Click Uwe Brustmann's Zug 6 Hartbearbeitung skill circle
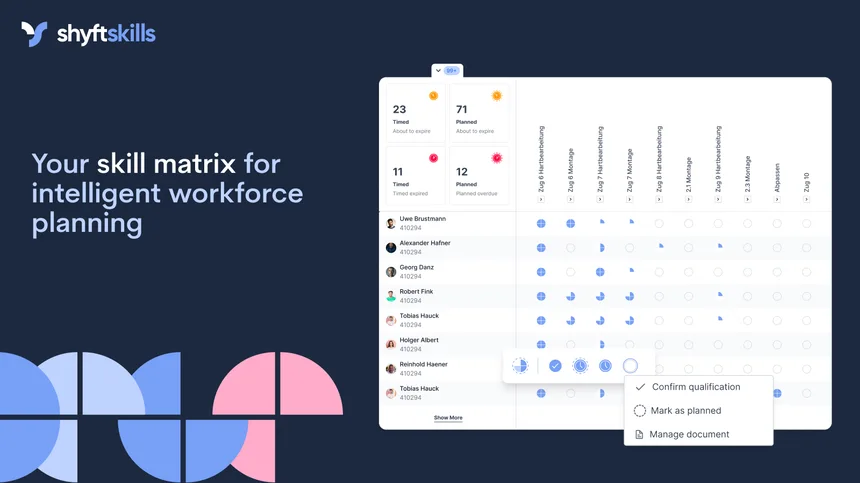The image size is (860, 483). [x=541, y=223]
